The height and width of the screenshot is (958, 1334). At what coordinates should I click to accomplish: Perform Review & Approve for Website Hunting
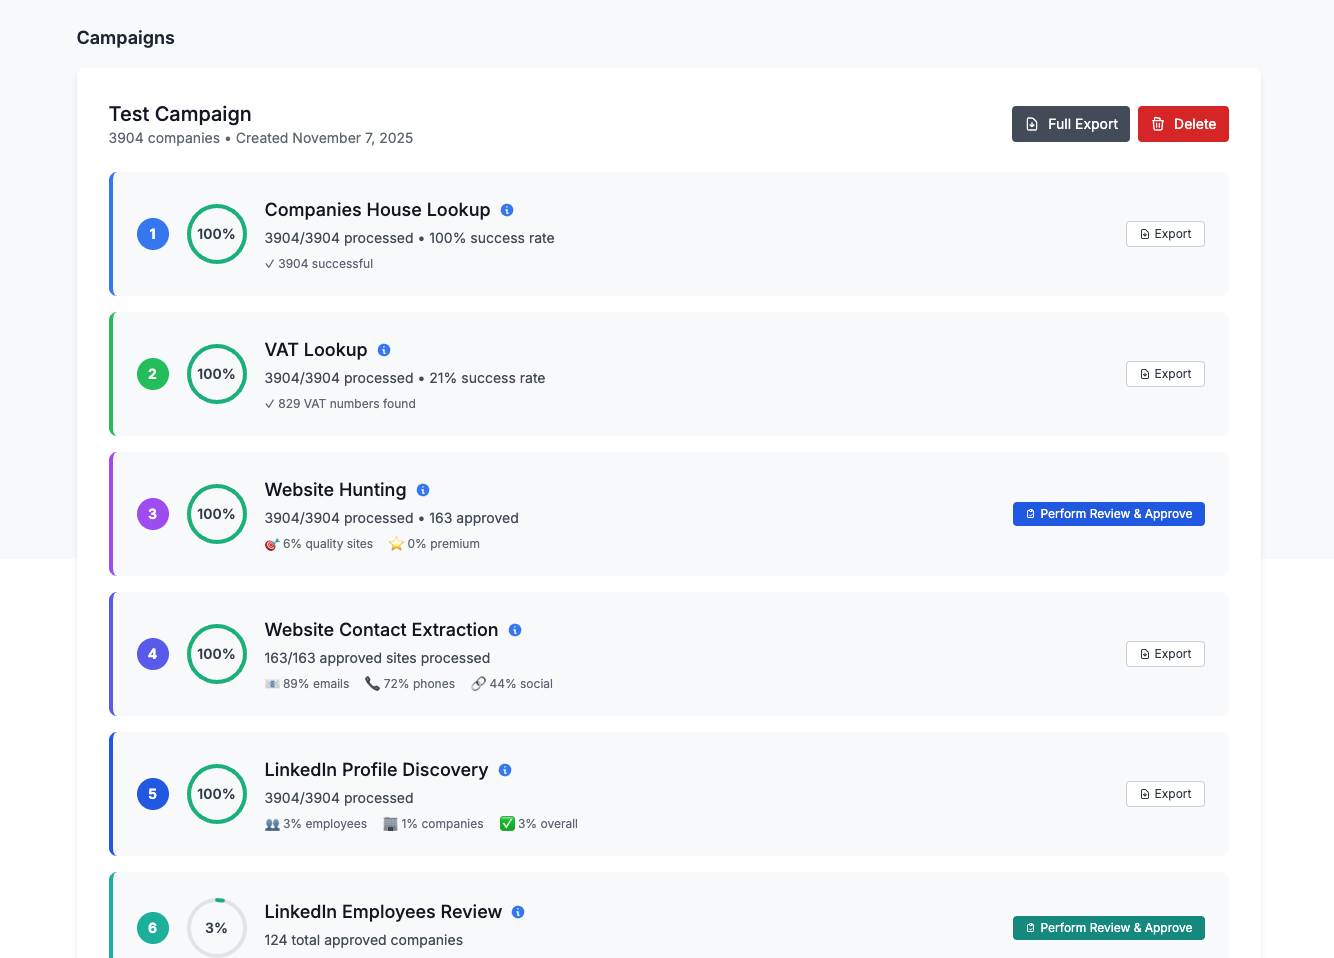[1108, 514]
